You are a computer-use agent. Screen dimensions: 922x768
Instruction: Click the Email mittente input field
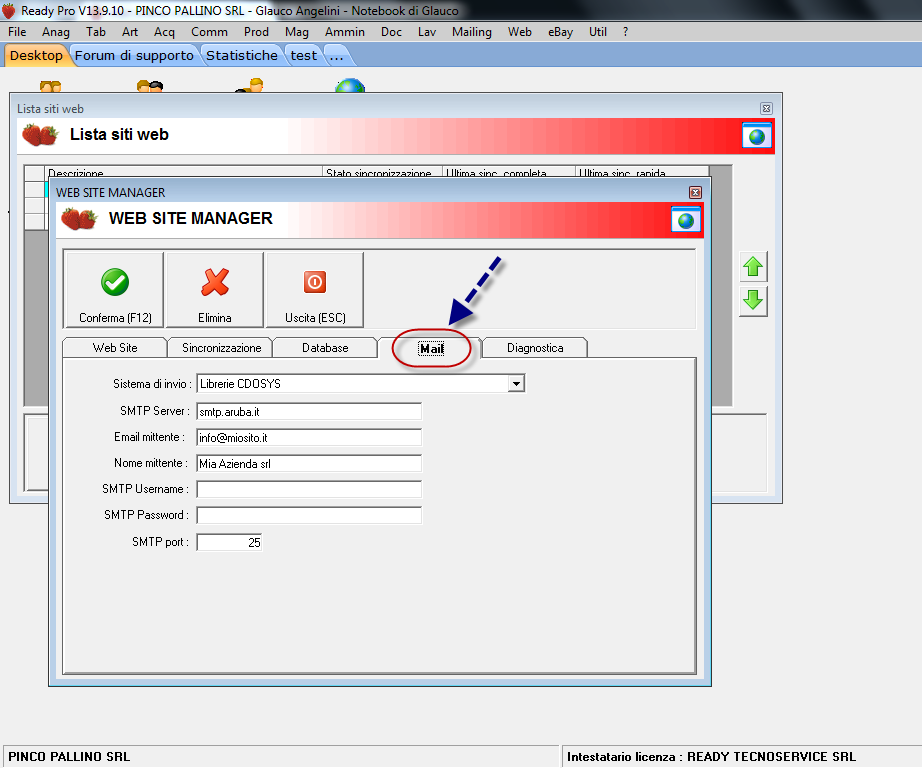(x=309, y=438)
